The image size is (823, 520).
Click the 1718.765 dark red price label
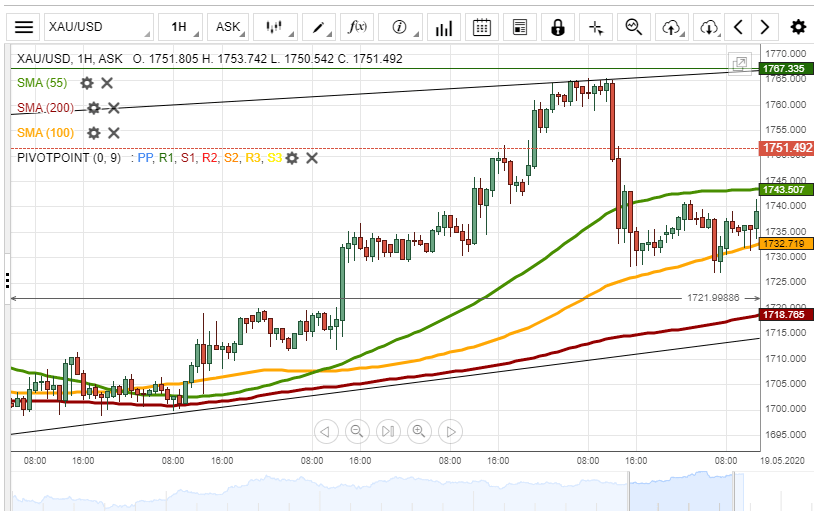pos(786,315)
